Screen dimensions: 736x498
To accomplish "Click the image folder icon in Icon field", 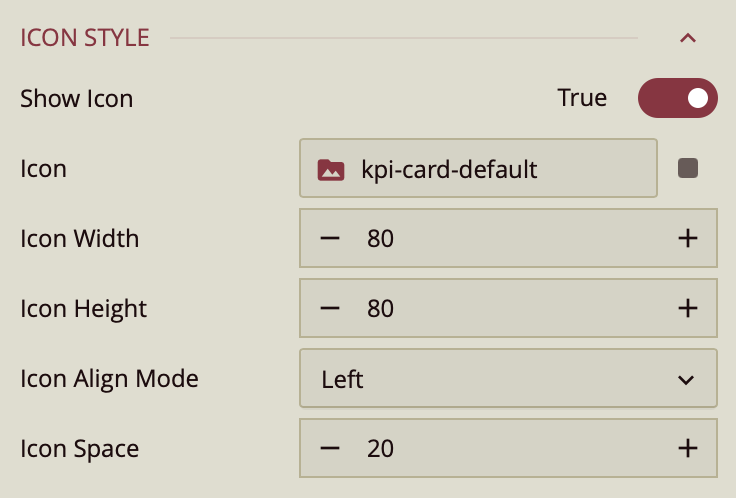I will pyautogui.click(x=331, y=169).
